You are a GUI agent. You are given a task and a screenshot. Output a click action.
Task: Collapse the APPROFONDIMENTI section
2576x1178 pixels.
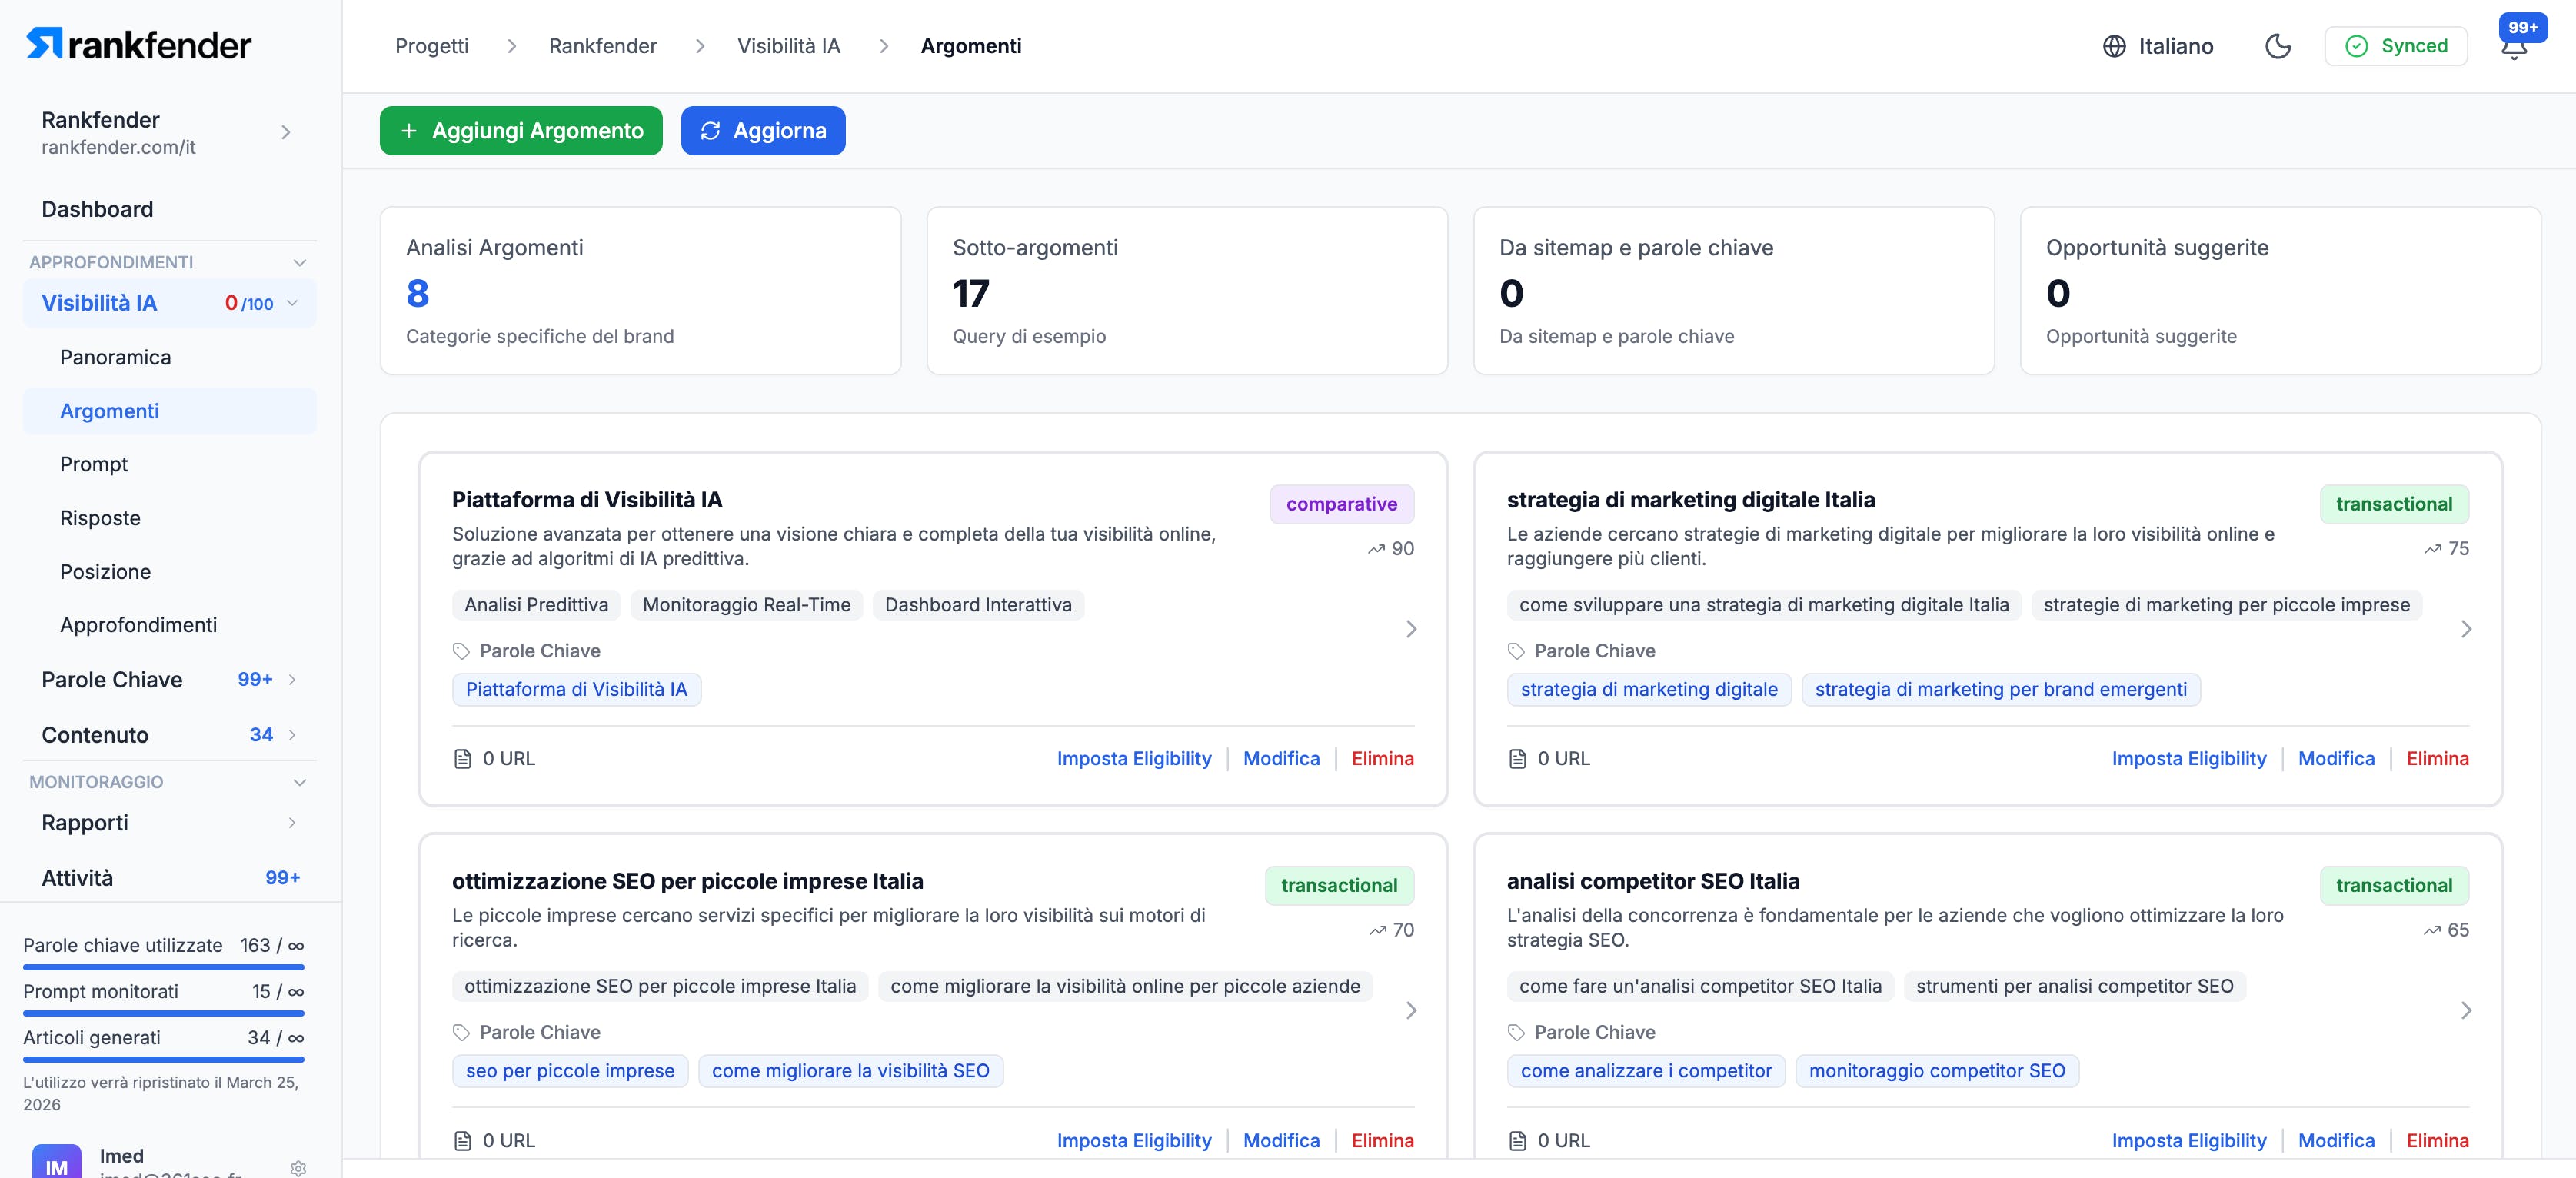pyautogui.click(x=299, y=262)
